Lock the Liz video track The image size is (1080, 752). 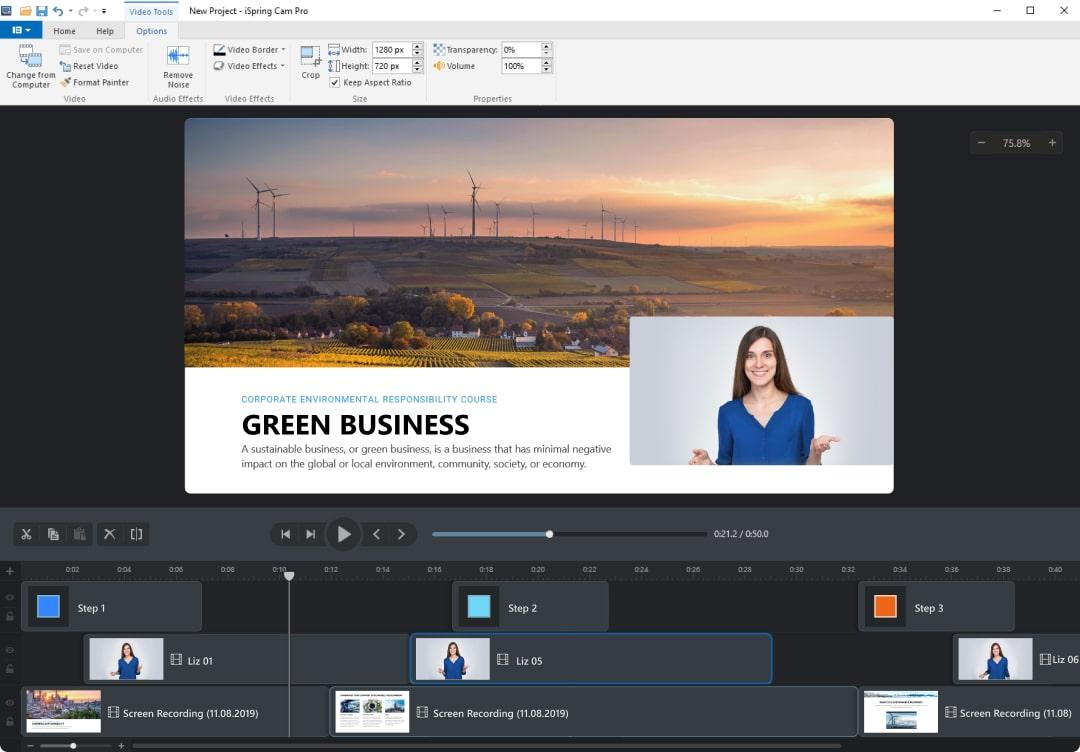coord(10,668)
